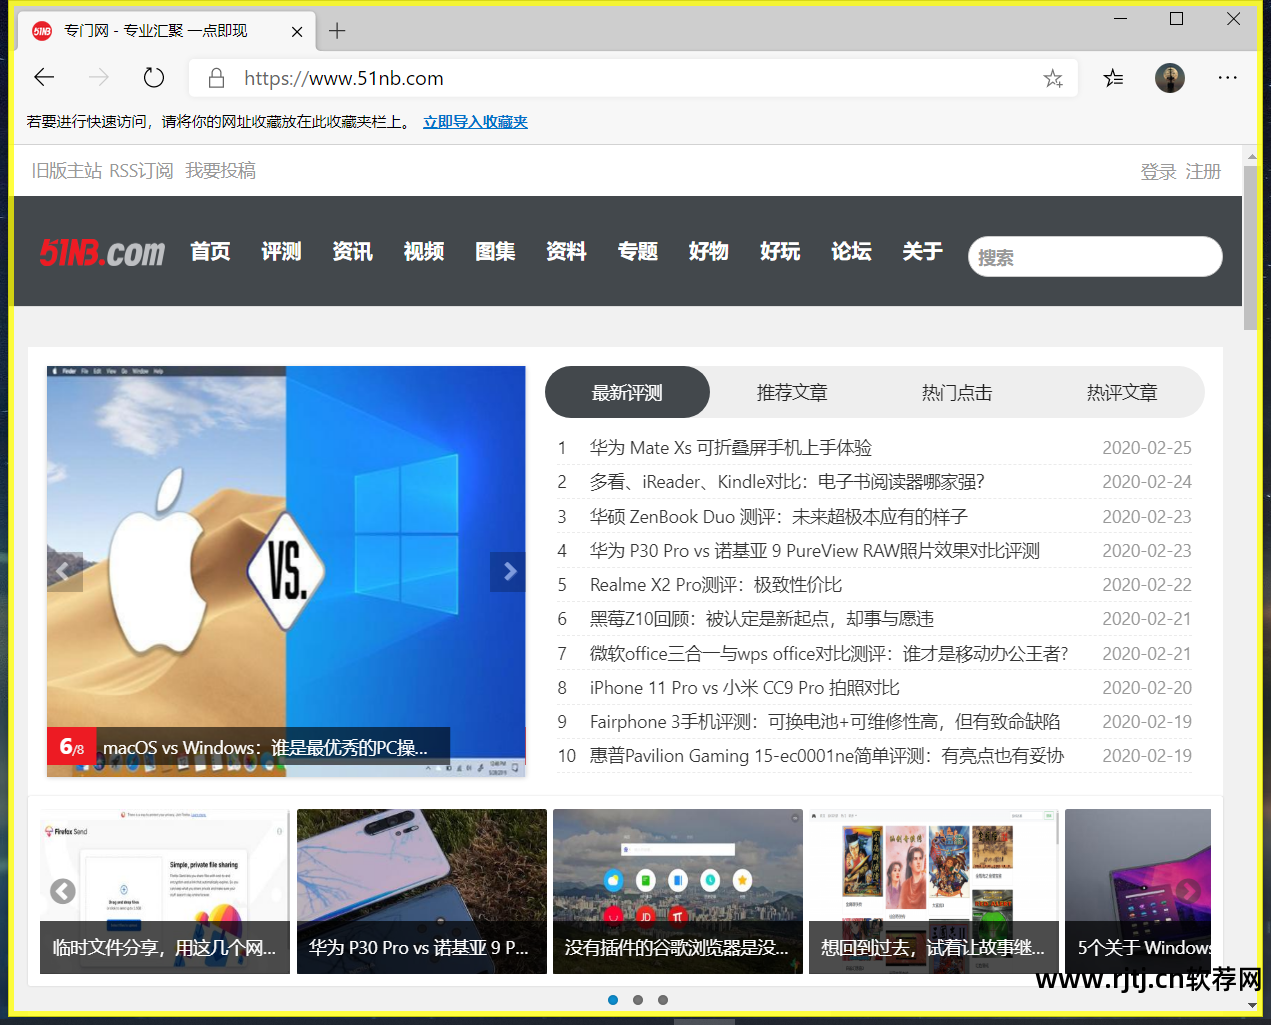Open 资料 in navigation bar

(567, 252)
